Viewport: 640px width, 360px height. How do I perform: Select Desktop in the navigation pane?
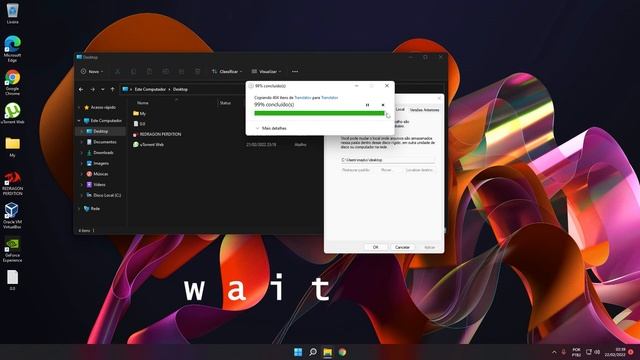101,131
